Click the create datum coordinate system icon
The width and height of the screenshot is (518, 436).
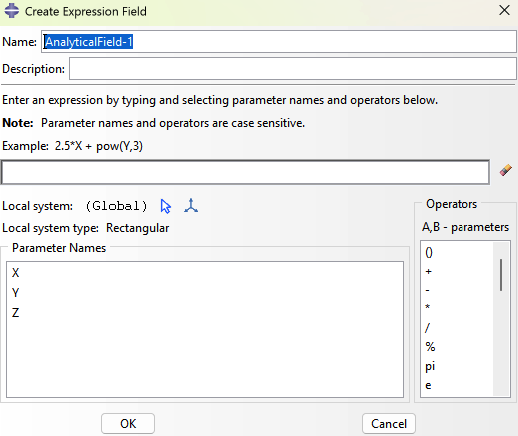coord(191,206)
